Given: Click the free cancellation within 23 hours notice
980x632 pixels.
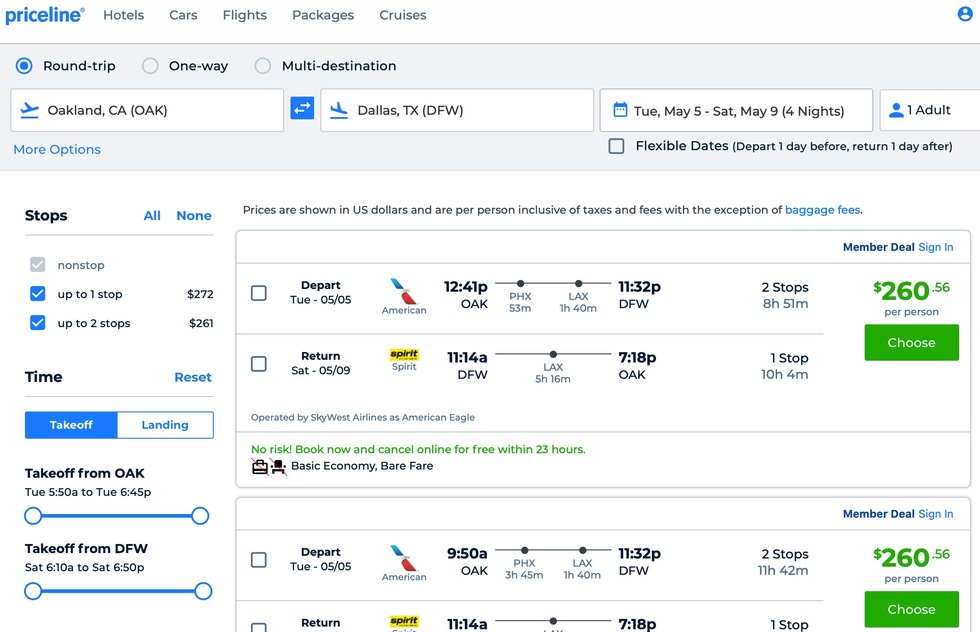Looking at the screenshot, I should tap(418, 449).
